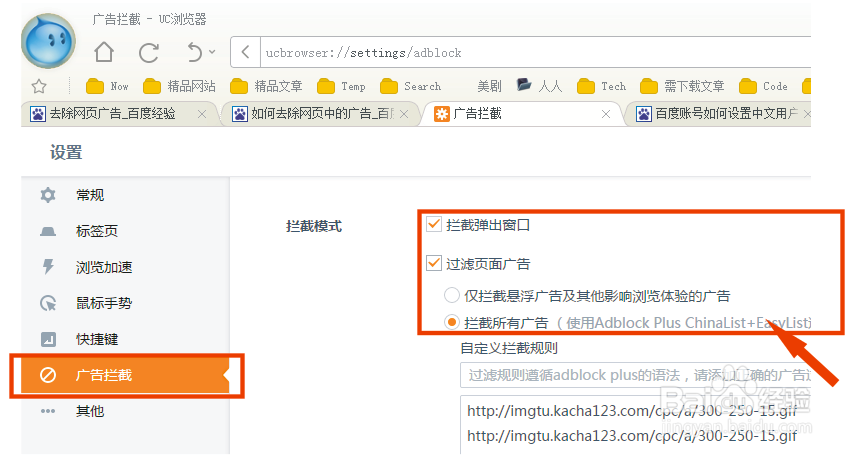This screenshot has width=860, height=457.
Task: Open the Search bookmark folder
Action: pos(411,86)
